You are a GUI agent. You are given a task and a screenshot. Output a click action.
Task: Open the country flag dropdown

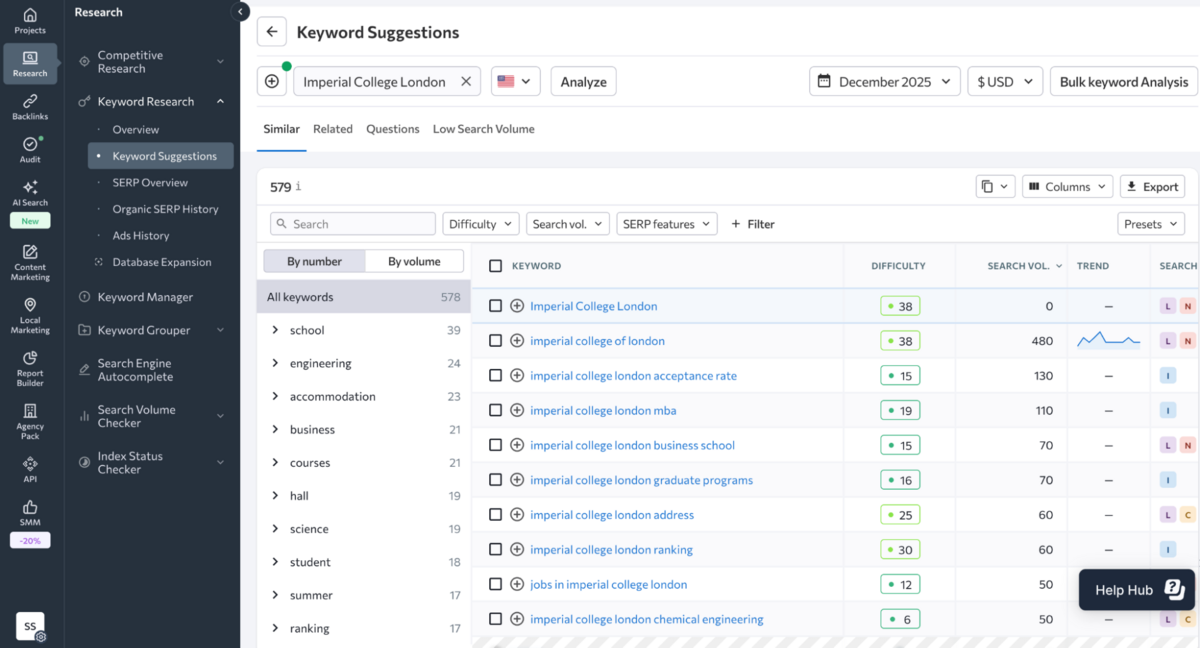(x=516, y=82)
